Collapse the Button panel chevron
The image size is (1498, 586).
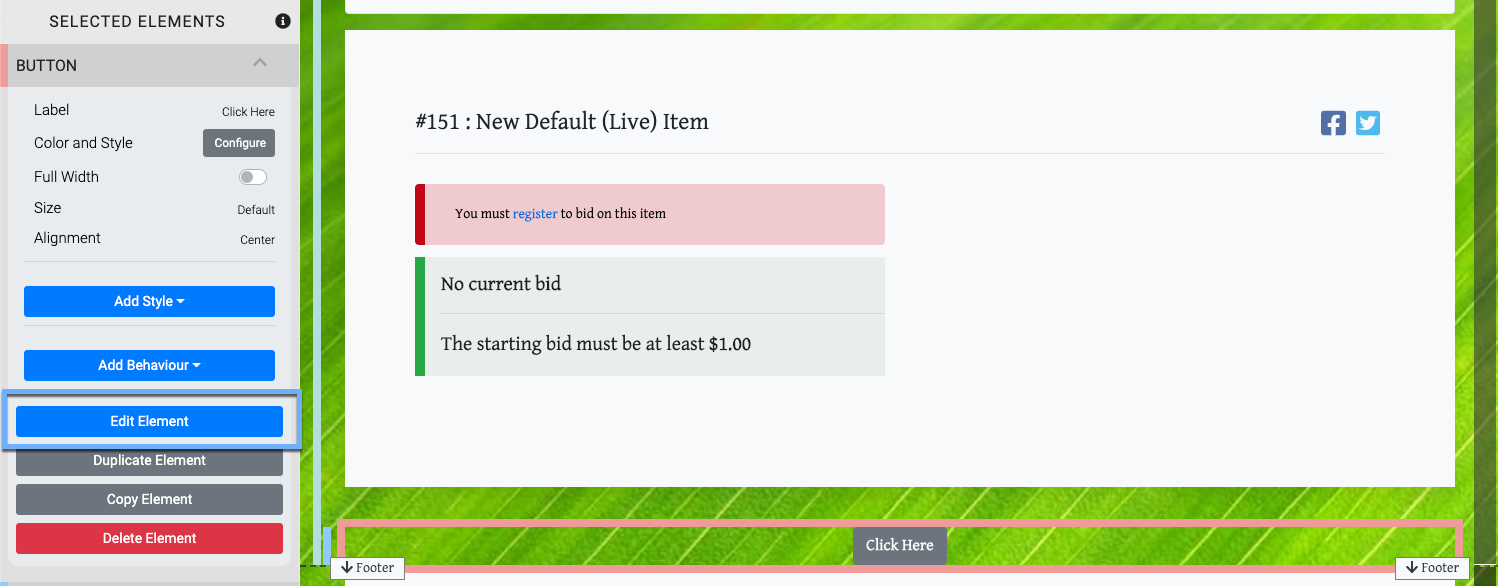click(x=260, y=63)
